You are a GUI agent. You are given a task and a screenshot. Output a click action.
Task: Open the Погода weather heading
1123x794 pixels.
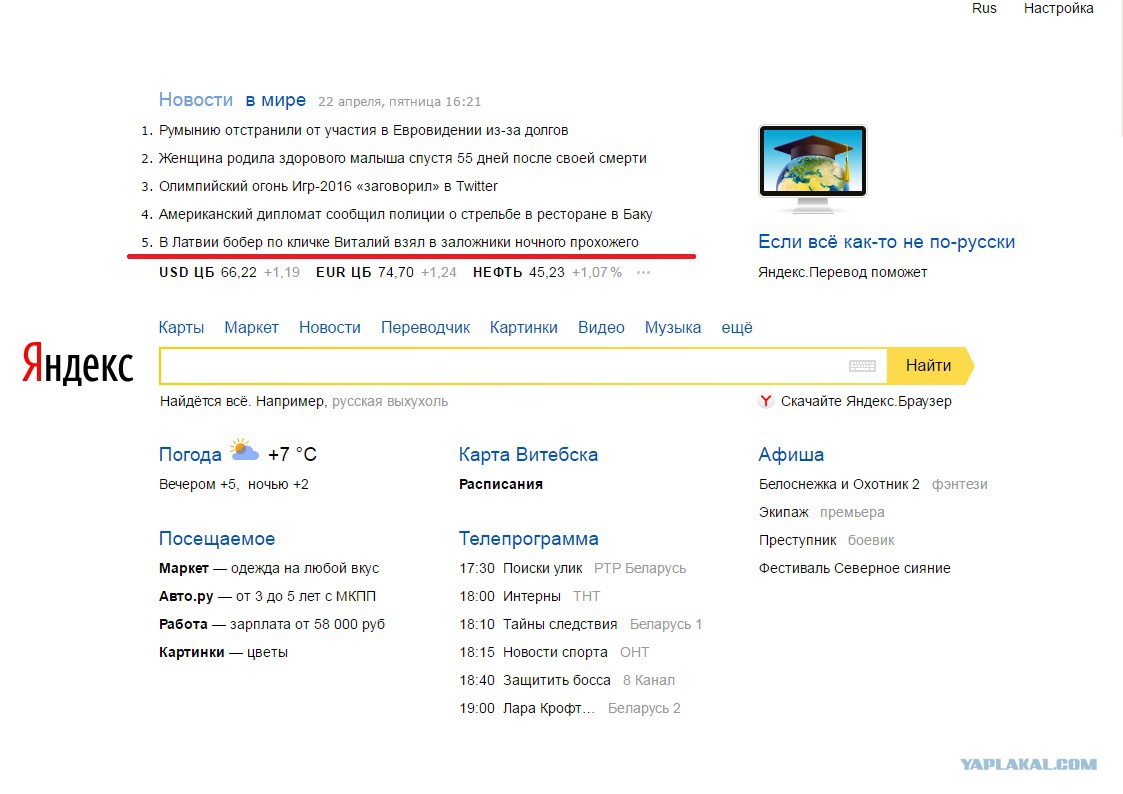tap(190, 455)
